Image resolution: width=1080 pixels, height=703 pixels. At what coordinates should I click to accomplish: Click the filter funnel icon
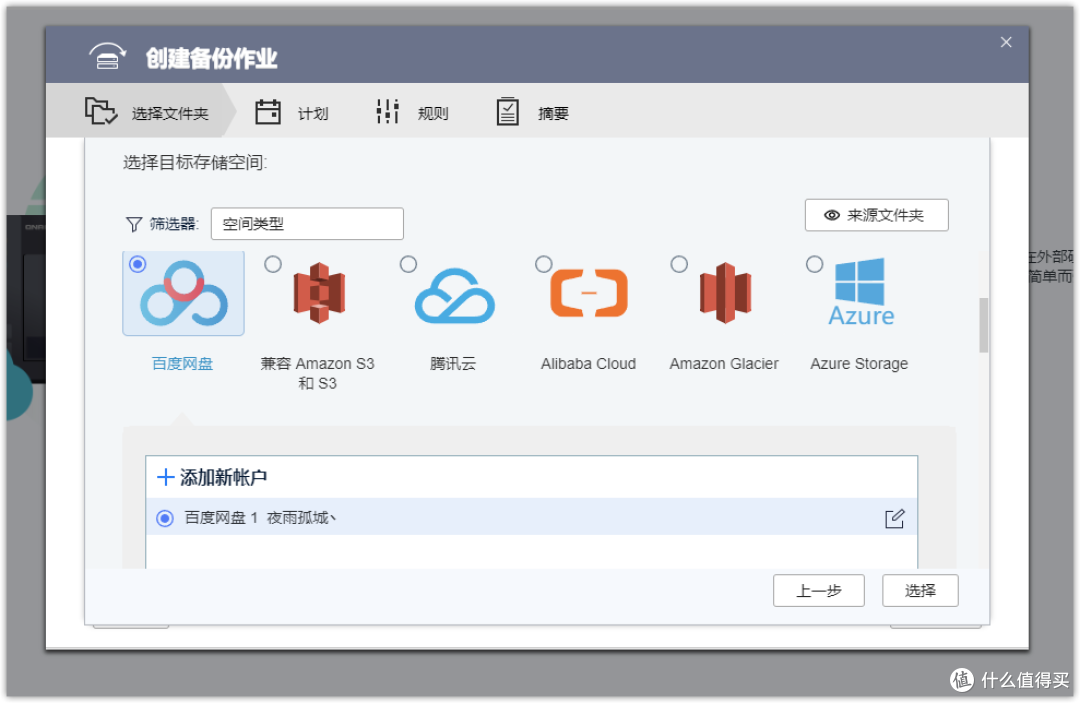pyautogui.click(x=134, y=224)
